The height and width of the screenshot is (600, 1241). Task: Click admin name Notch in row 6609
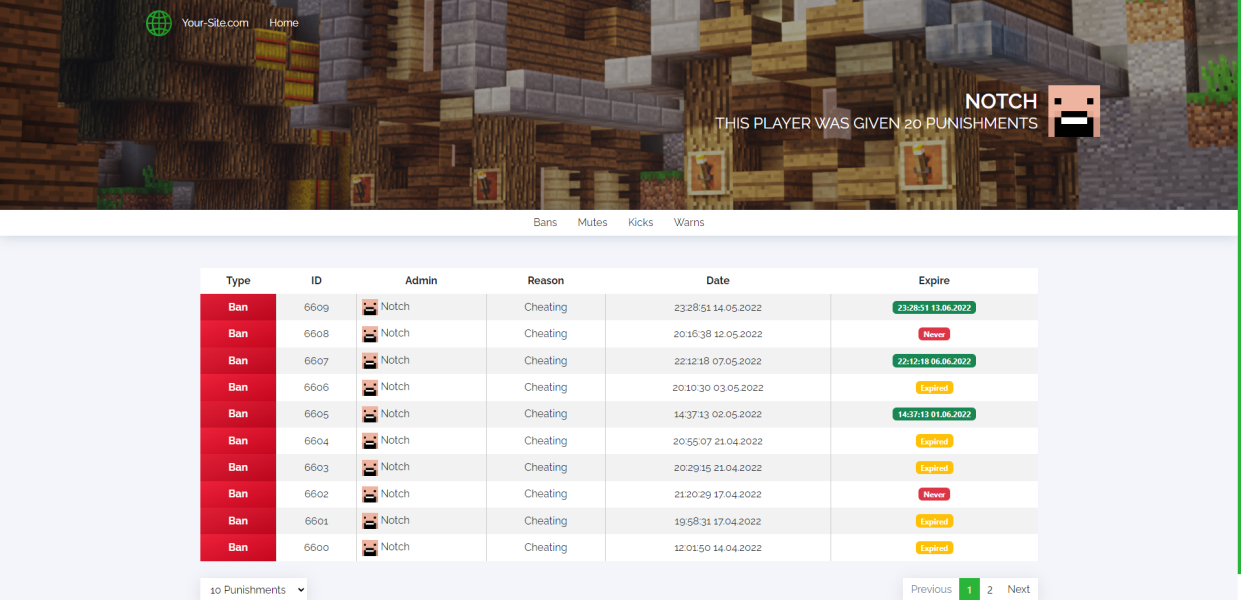point(395,307)
